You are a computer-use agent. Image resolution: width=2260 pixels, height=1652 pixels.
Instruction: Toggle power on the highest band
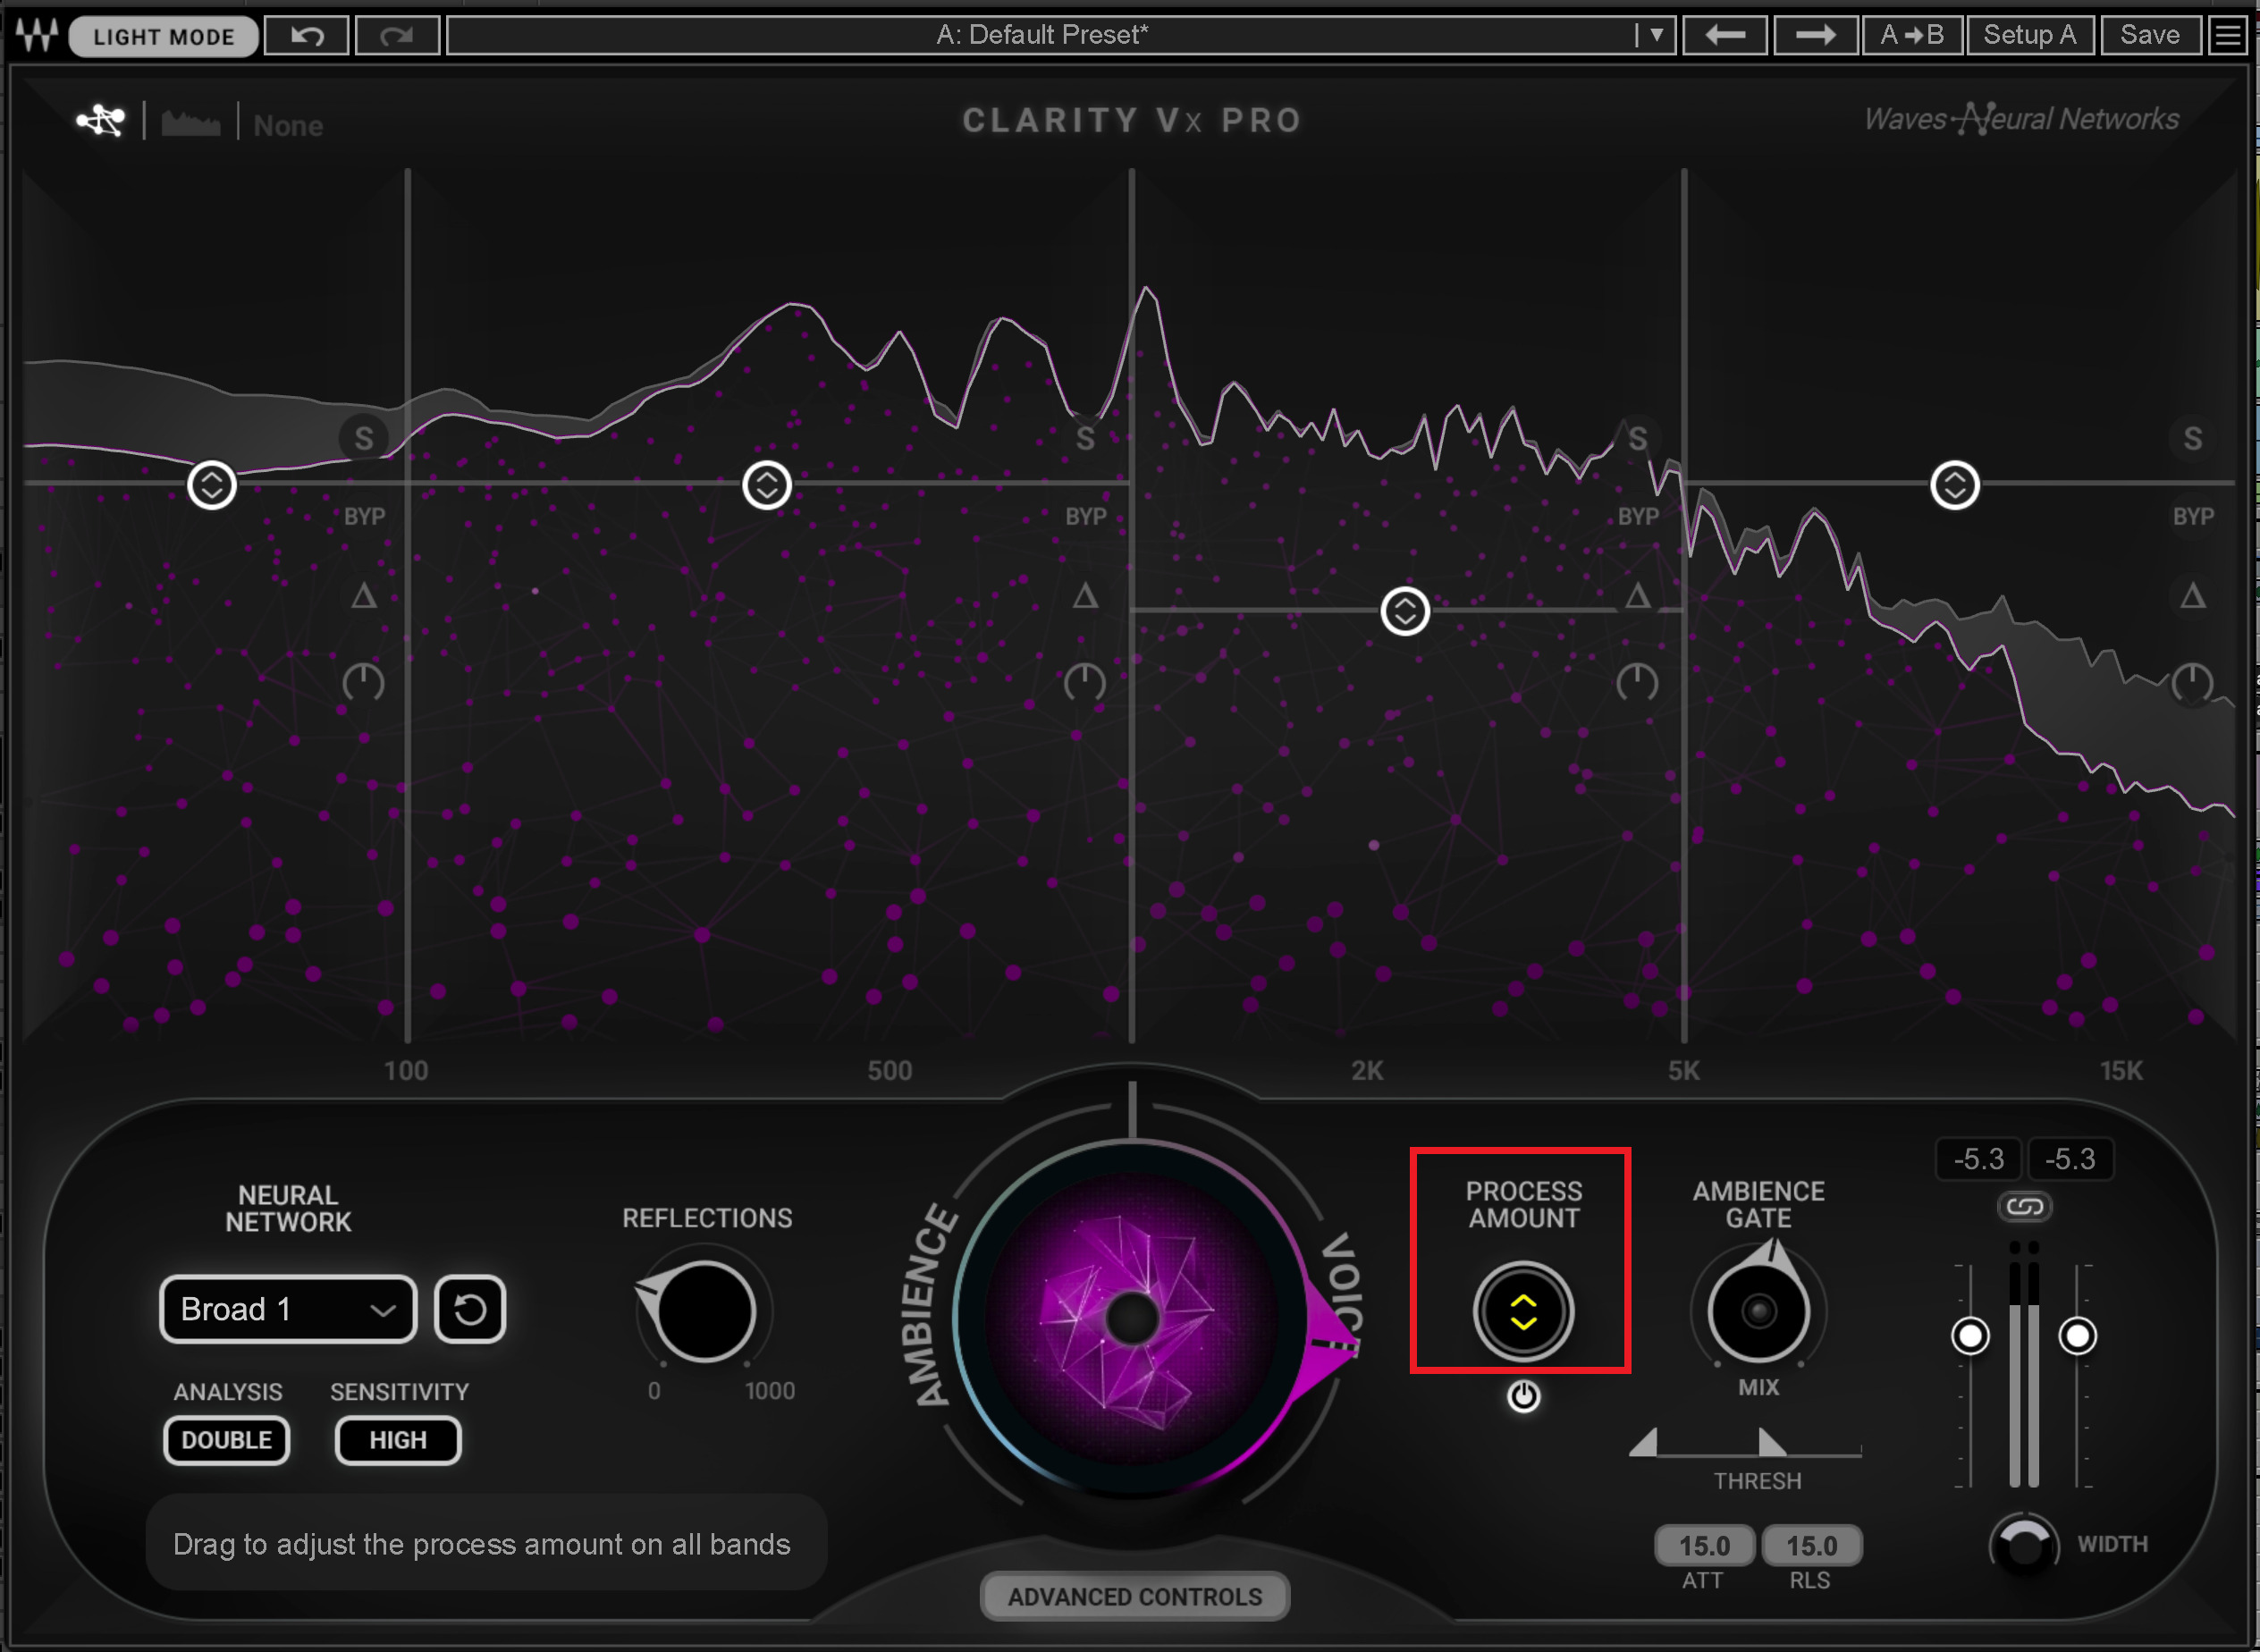click(2192, 683)
